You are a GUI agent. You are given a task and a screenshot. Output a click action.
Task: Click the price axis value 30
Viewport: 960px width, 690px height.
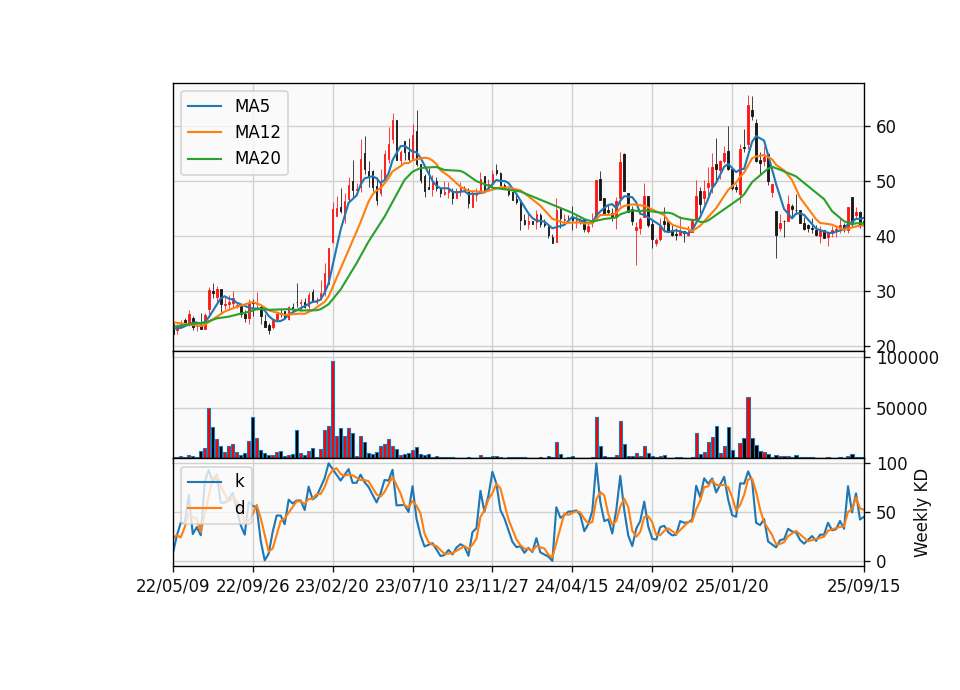click(x=886, y=291)
